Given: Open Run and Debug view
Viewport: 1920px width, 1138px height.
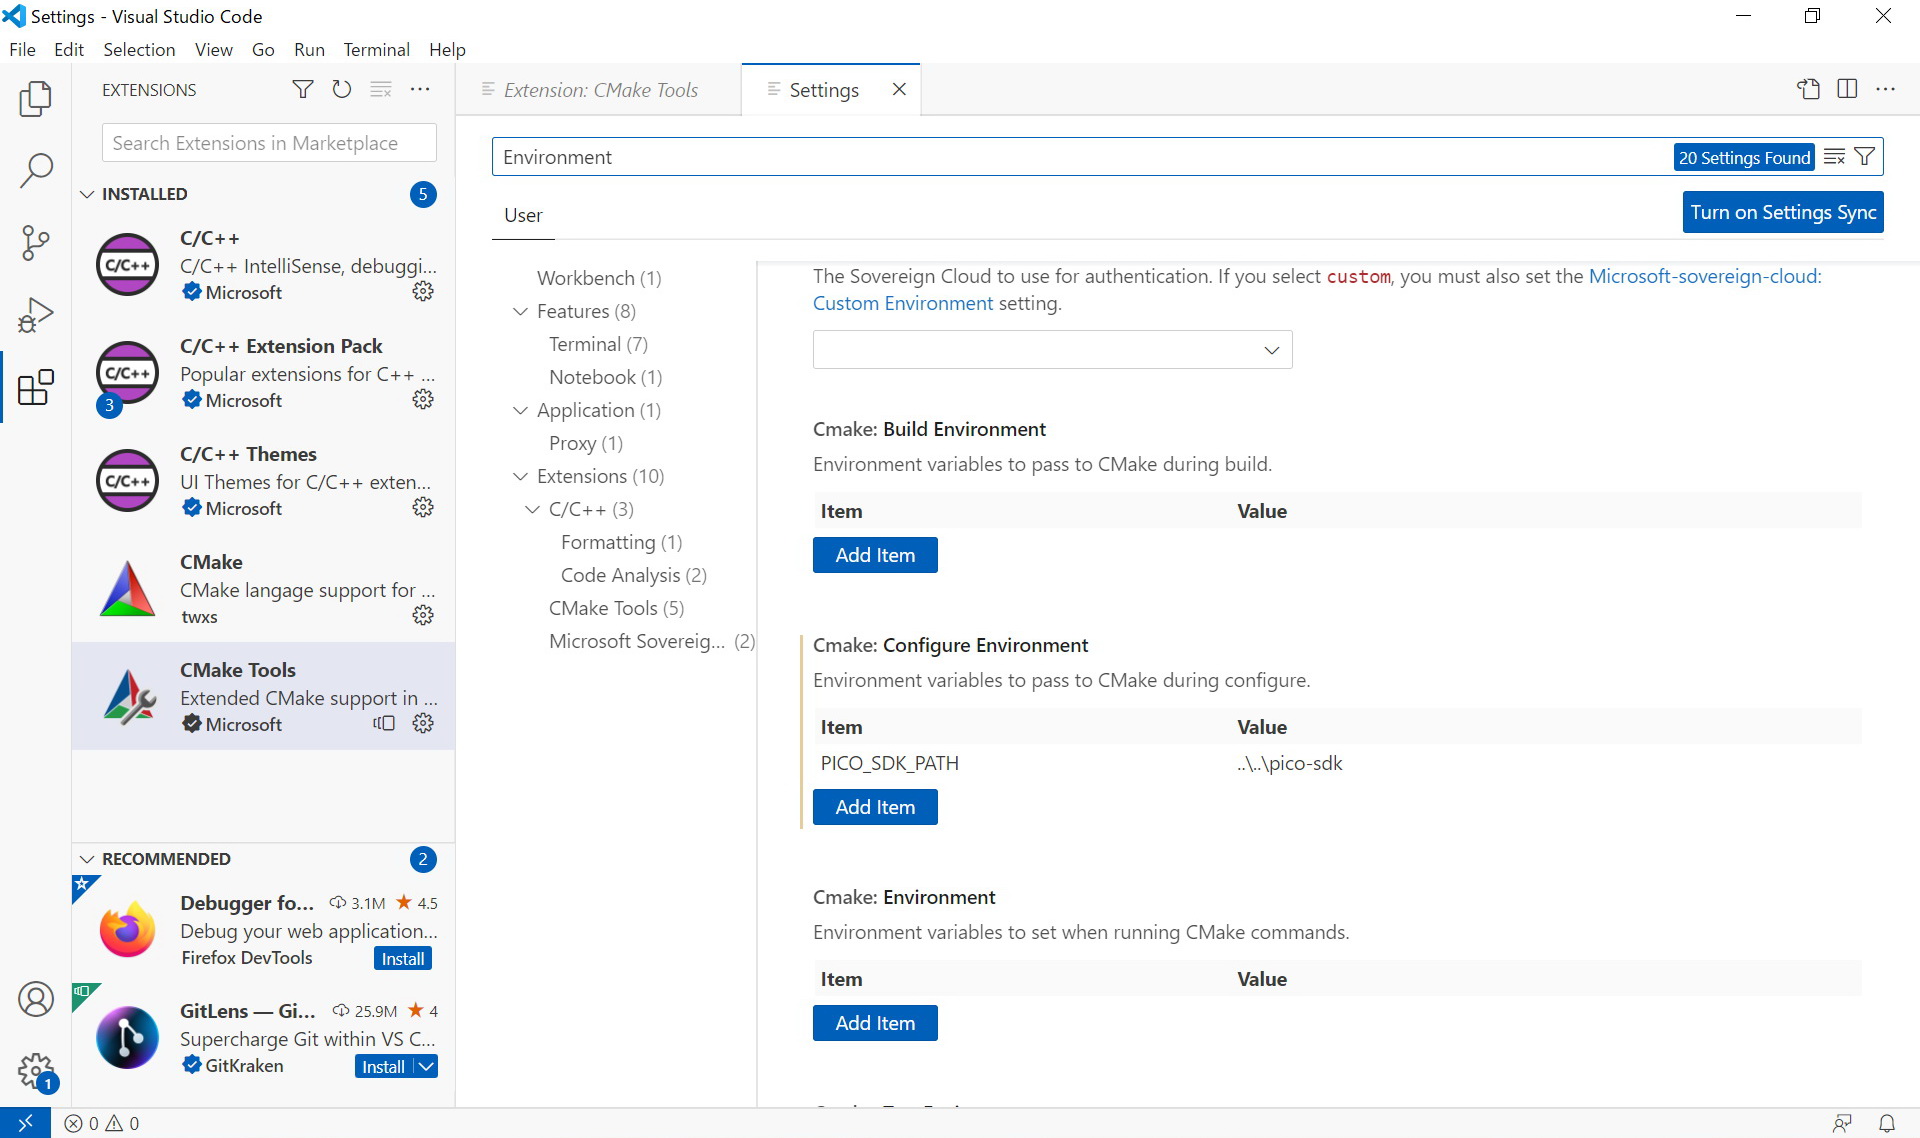Looking at the screenshot, I should click(x=36, y=314).
